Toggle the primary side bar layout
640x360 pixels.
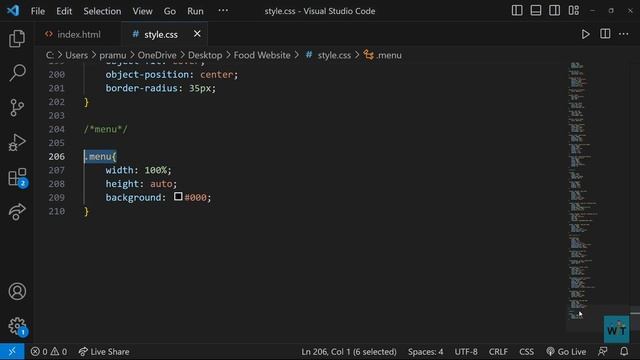(517, 11)
